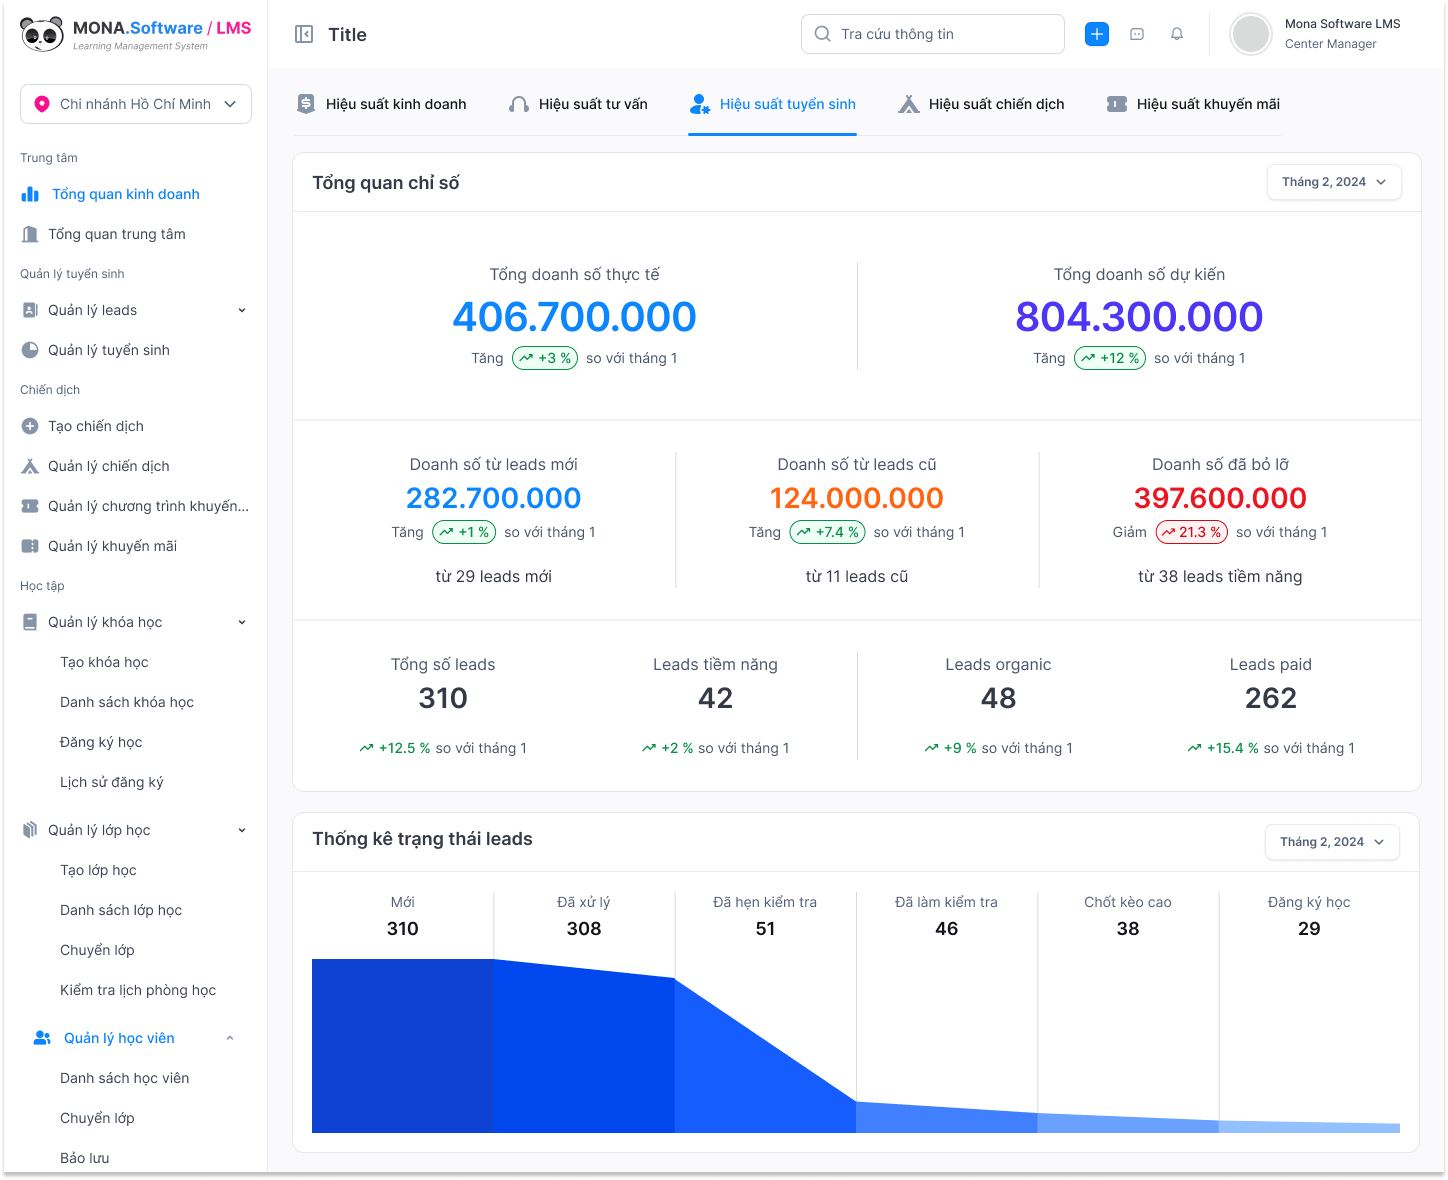Click the page Title heading
This screenshot has height=1180, width=1448.
[348, 34]
